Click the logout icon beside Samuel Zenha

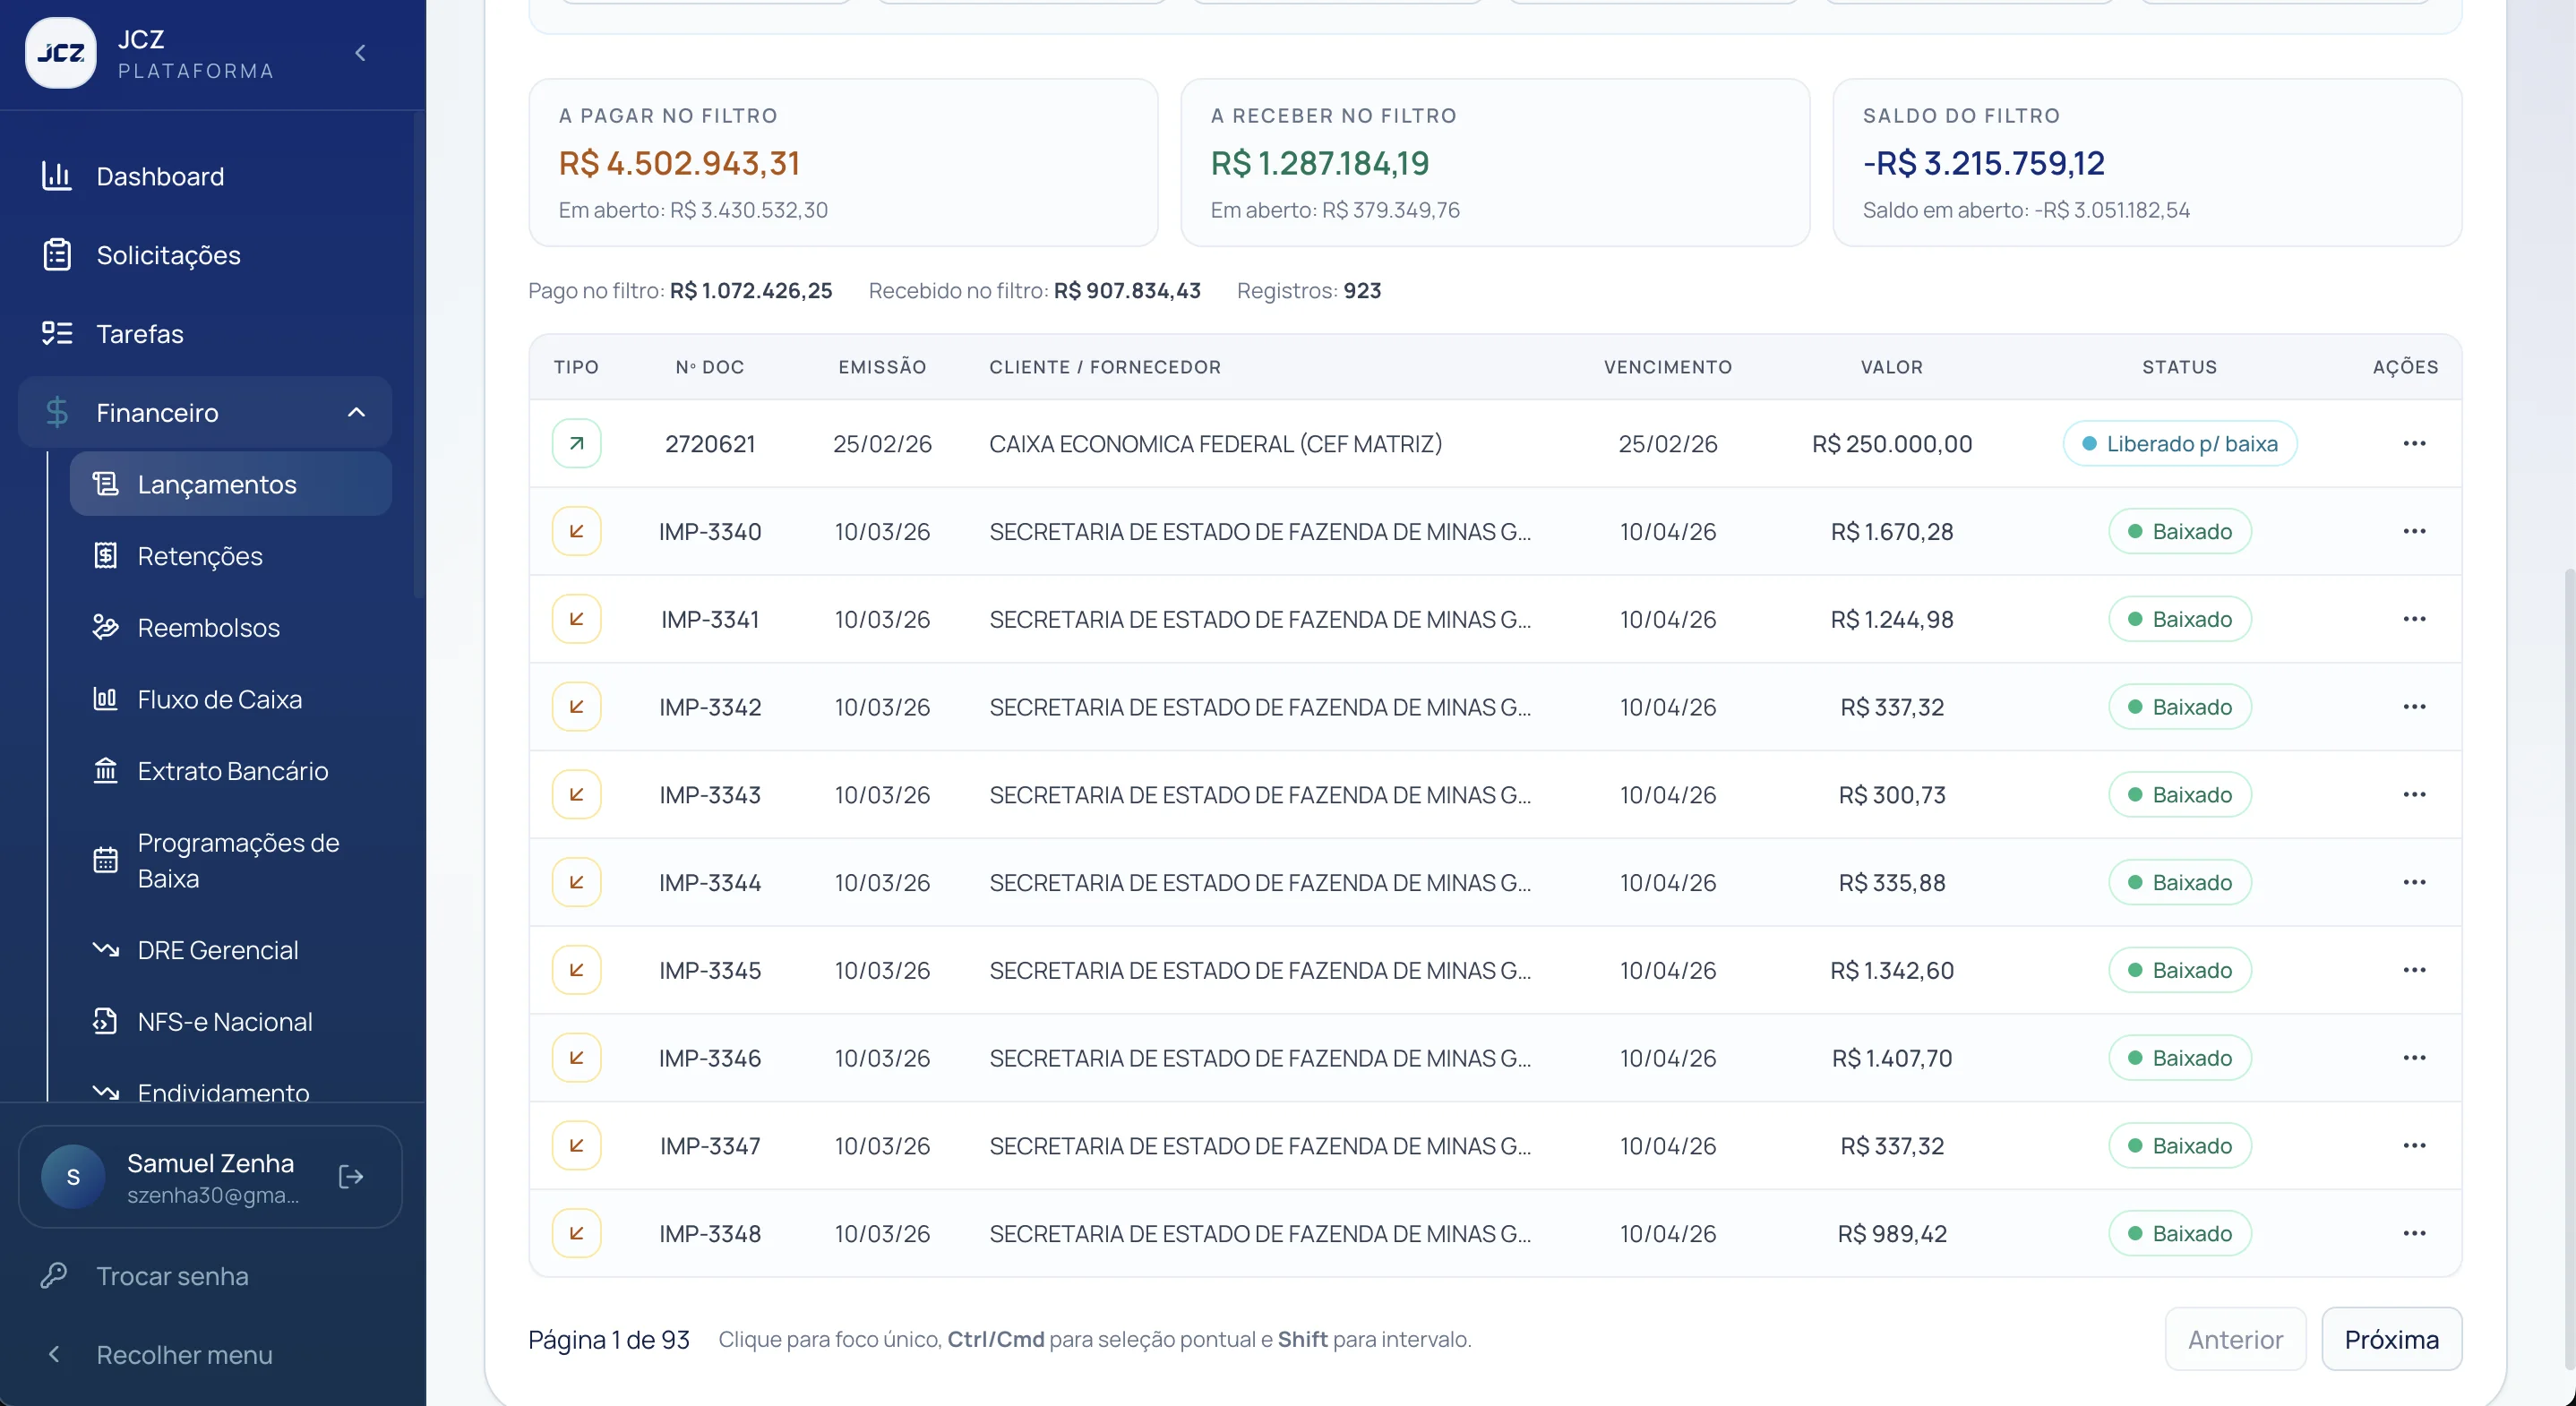(x=351, y=1177)
